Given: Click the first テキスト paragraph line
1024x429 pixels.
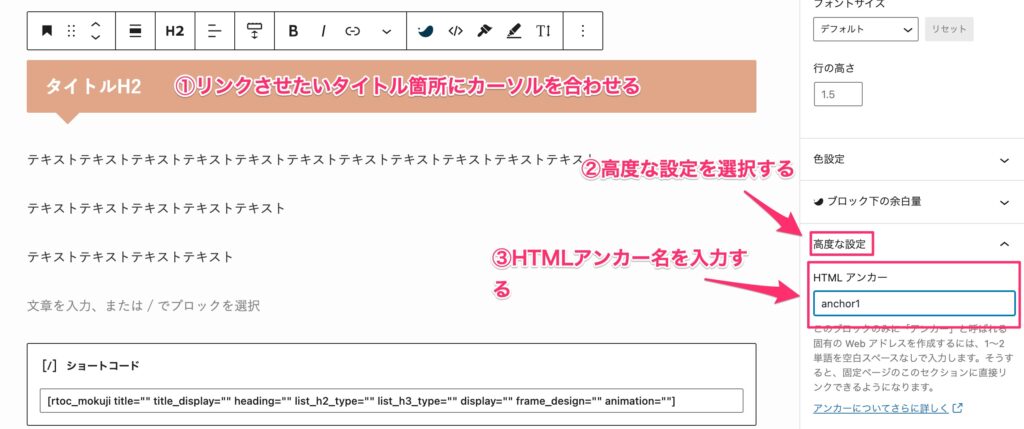Looking at the screenshot, I should pyautogui.click(x=310, y=159).
